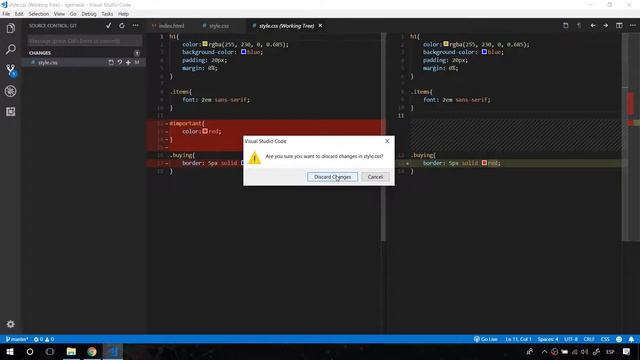Click the feedback smiley in status bar
640x360 pixels.
(619, 339)
